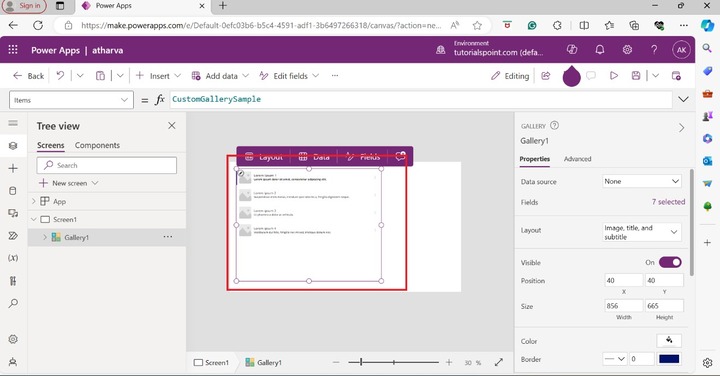Switch to the Properties tab
Viewport: 720px width, 376px height.
(534, 159)
